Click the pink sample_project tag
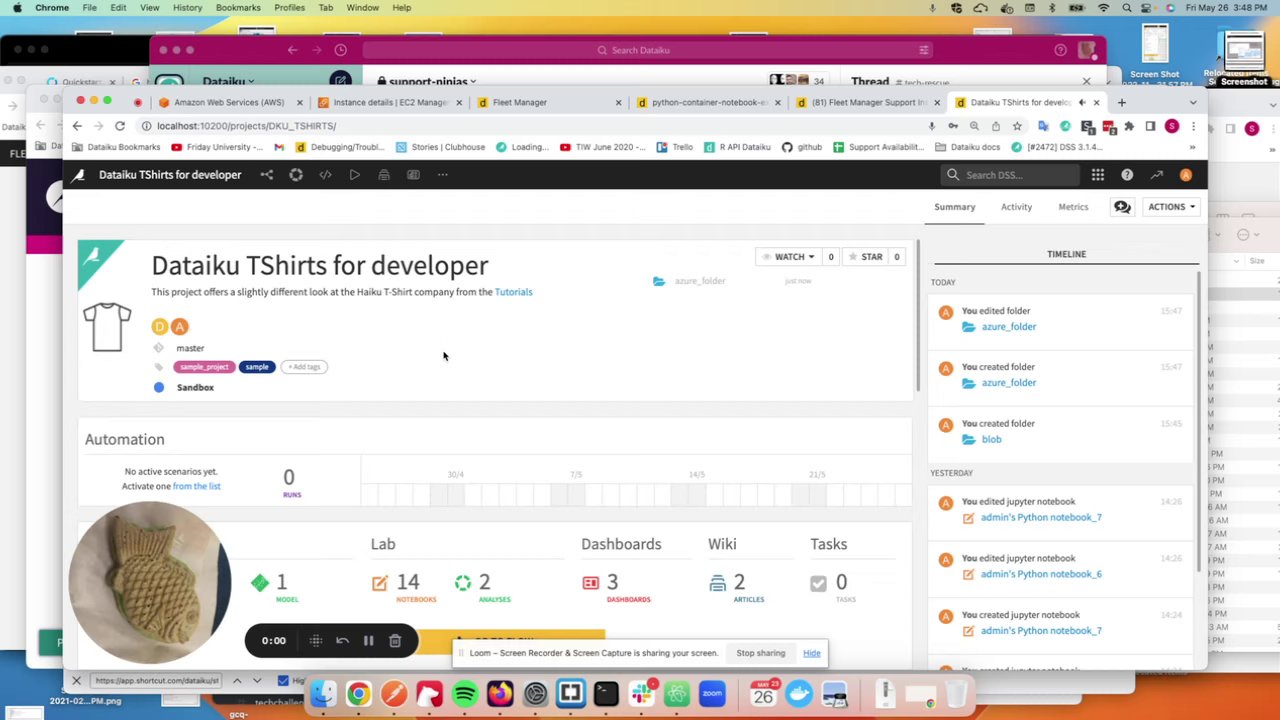 (203, 367)
